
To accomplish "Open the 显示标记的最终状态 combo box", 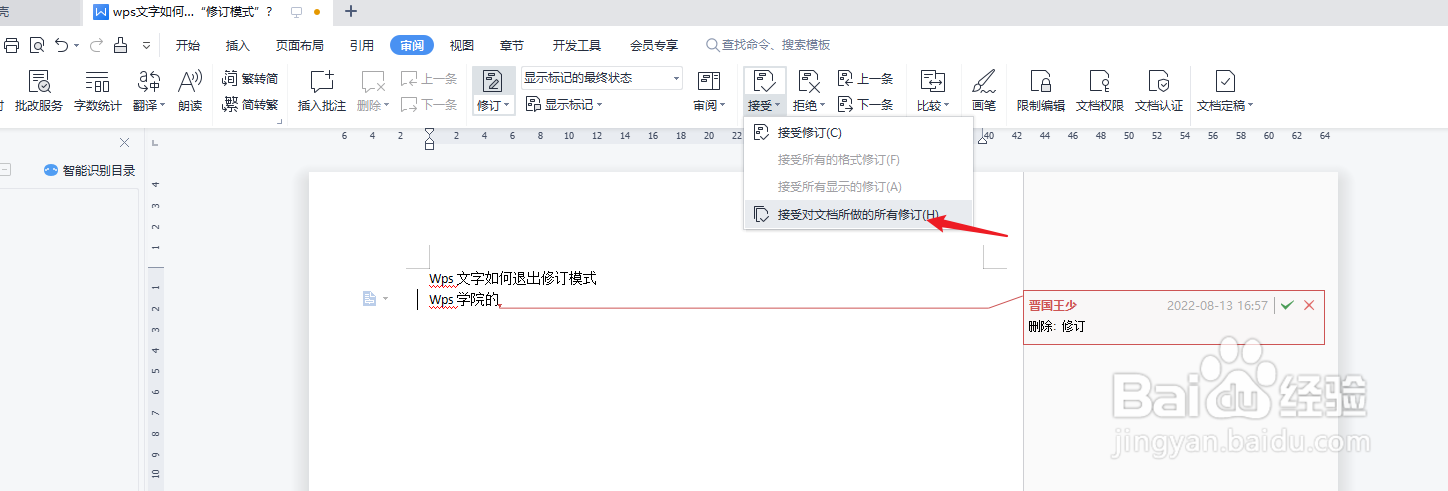I will [602, 78].
